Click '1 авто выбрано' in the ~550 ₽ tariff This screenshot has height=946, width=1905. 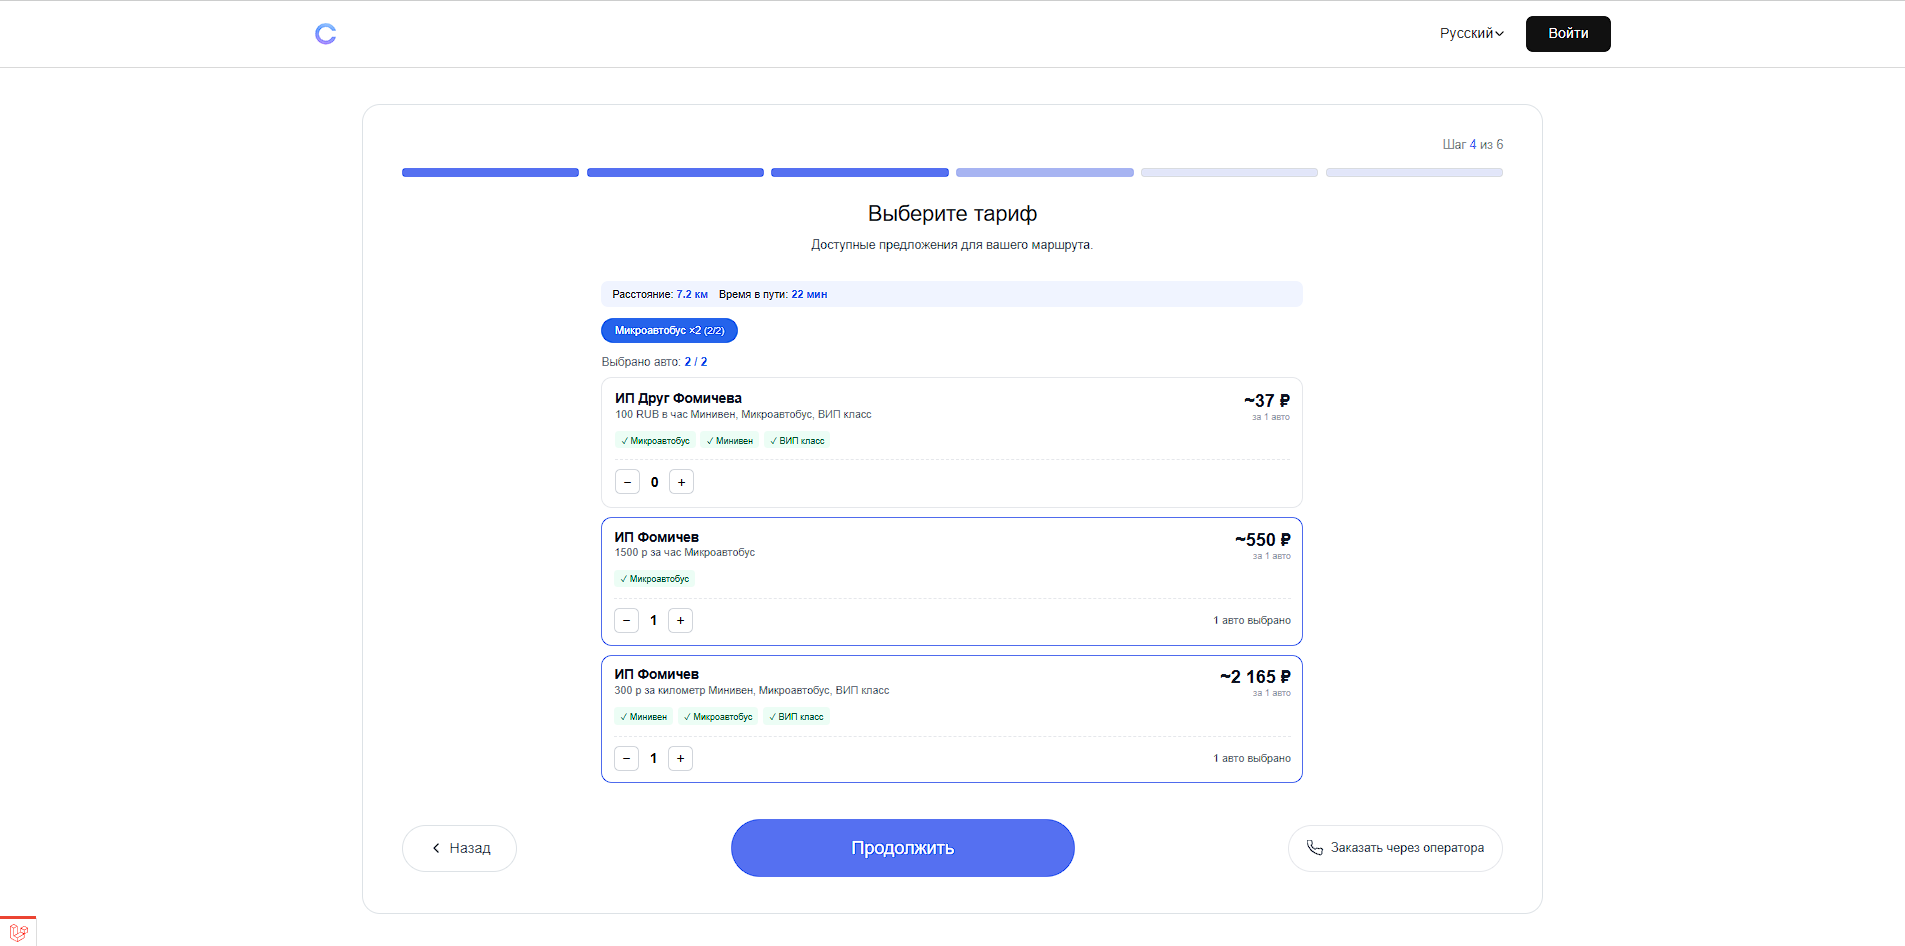point(1252,620)
